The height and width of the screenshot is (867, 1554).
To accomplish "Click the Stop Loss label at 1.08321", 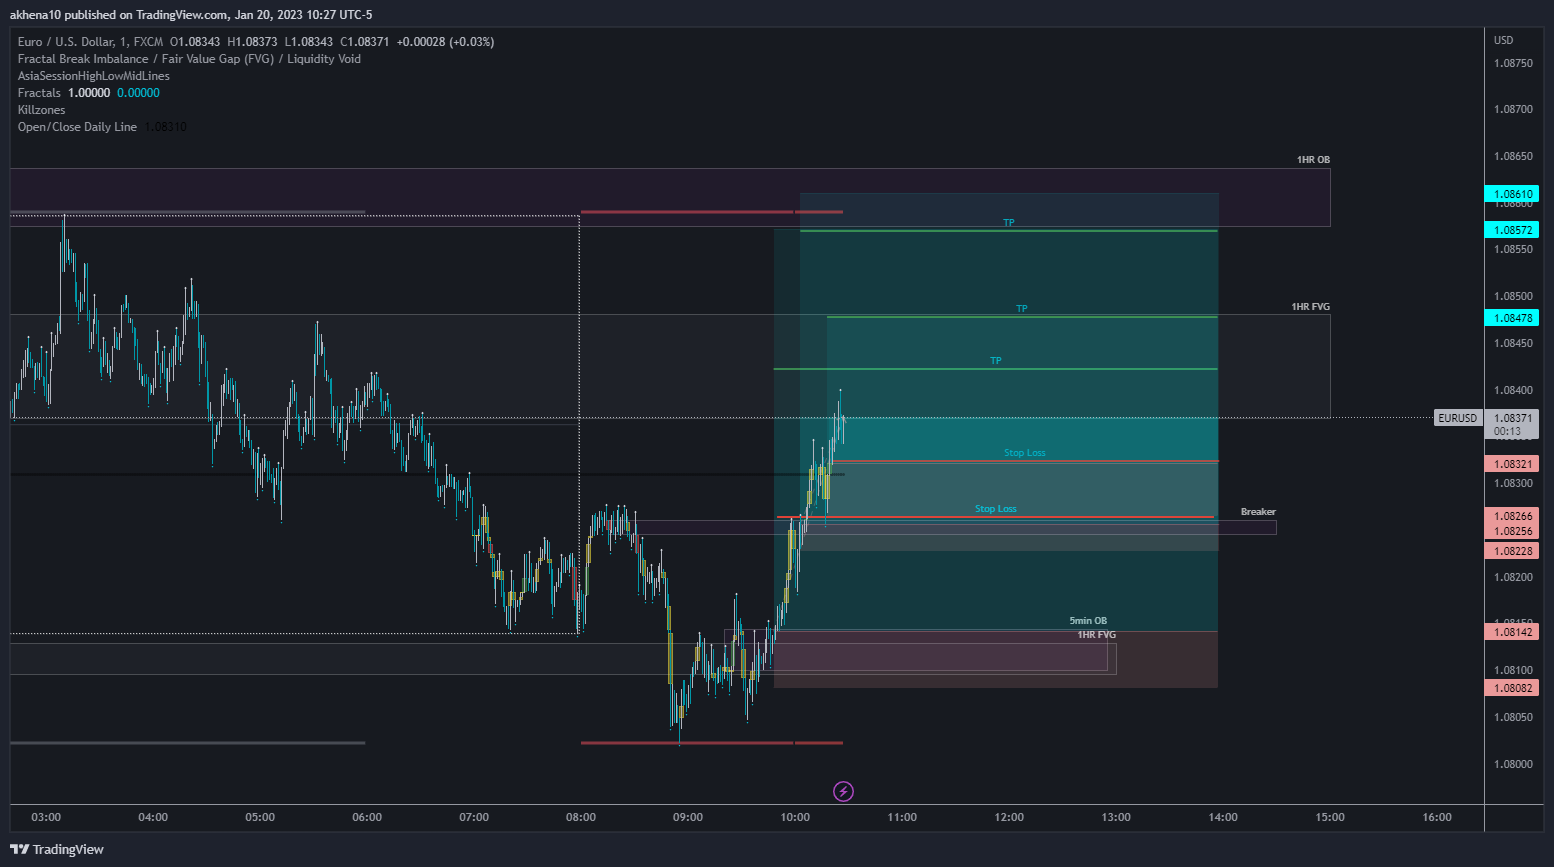I will point(1025,453).
